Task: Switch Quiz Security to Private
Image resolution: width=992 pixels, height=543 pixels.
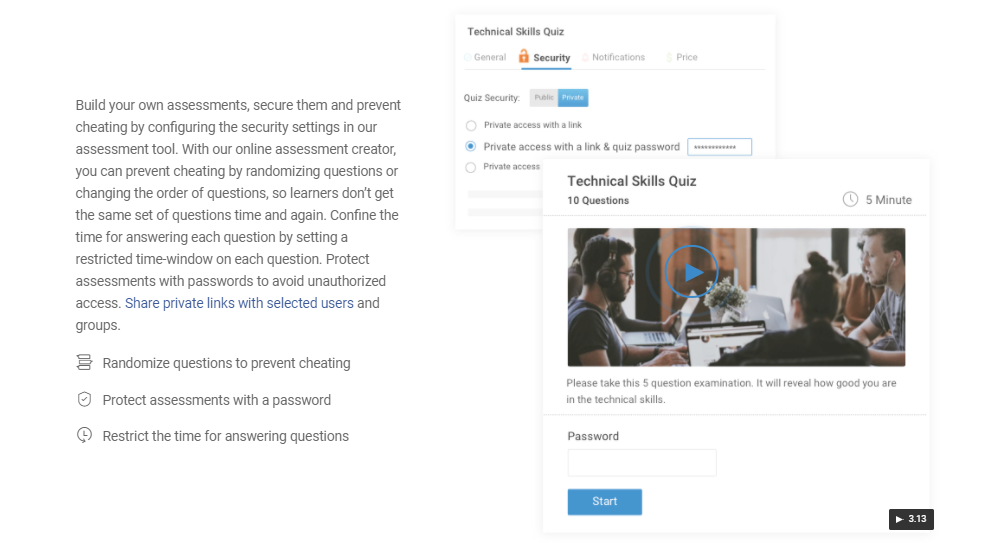Action: coord(573,98)
